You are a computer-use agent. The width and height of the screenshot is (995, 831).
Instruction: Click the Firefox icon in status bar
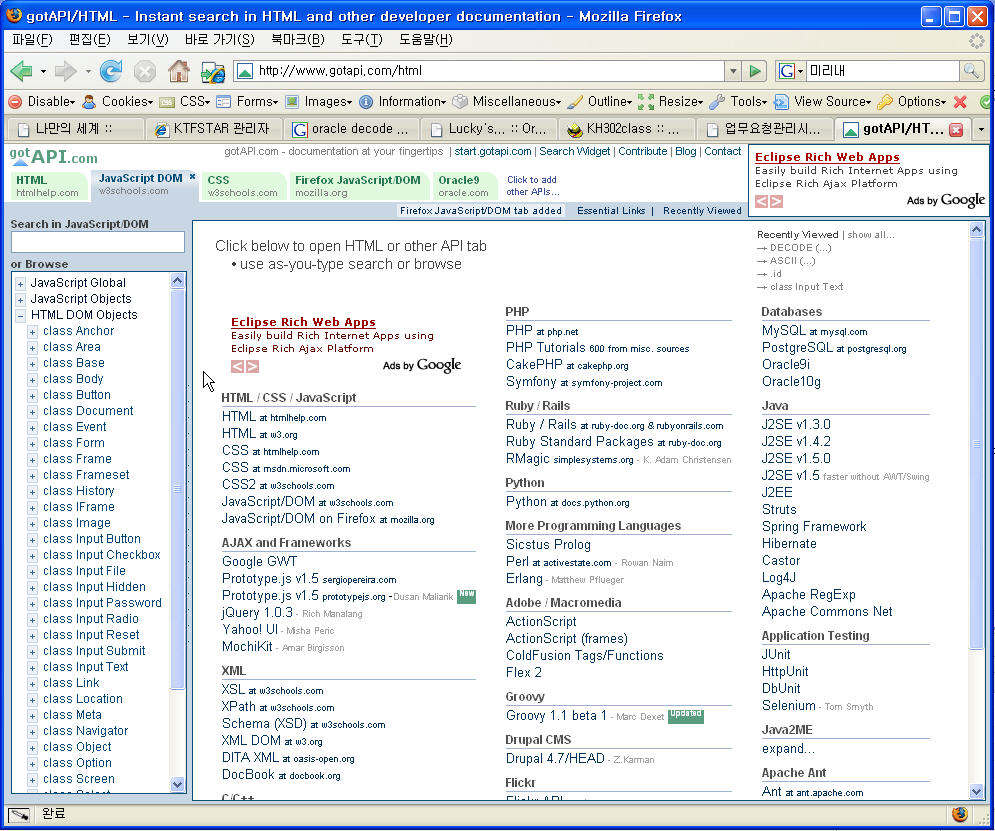(959, 814)
